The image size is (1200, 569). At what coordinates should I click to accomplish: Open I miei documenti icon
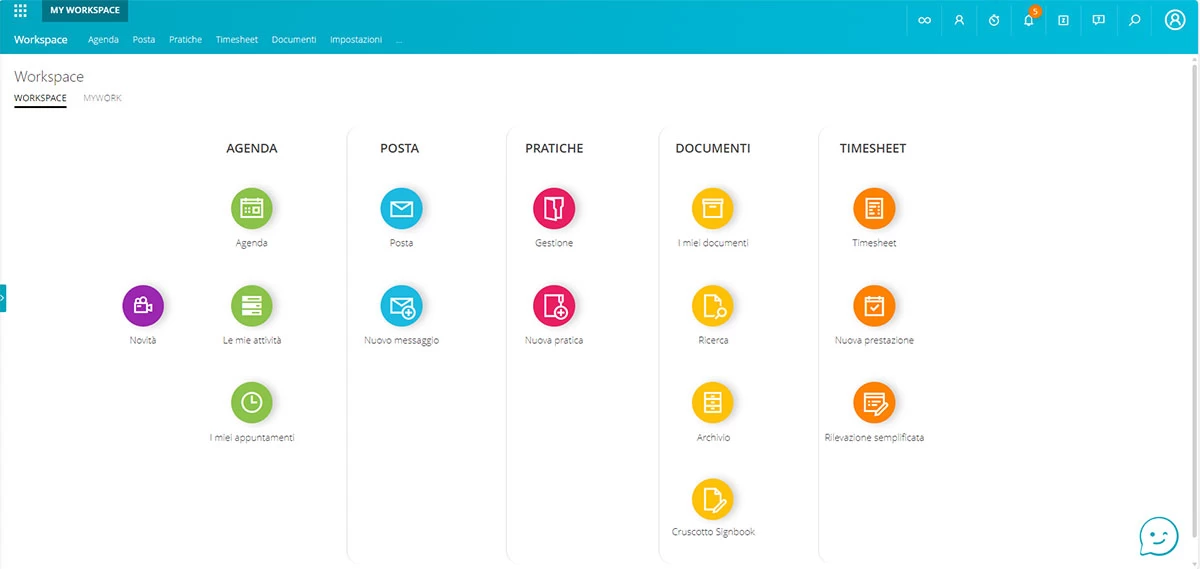coord(713,209)
